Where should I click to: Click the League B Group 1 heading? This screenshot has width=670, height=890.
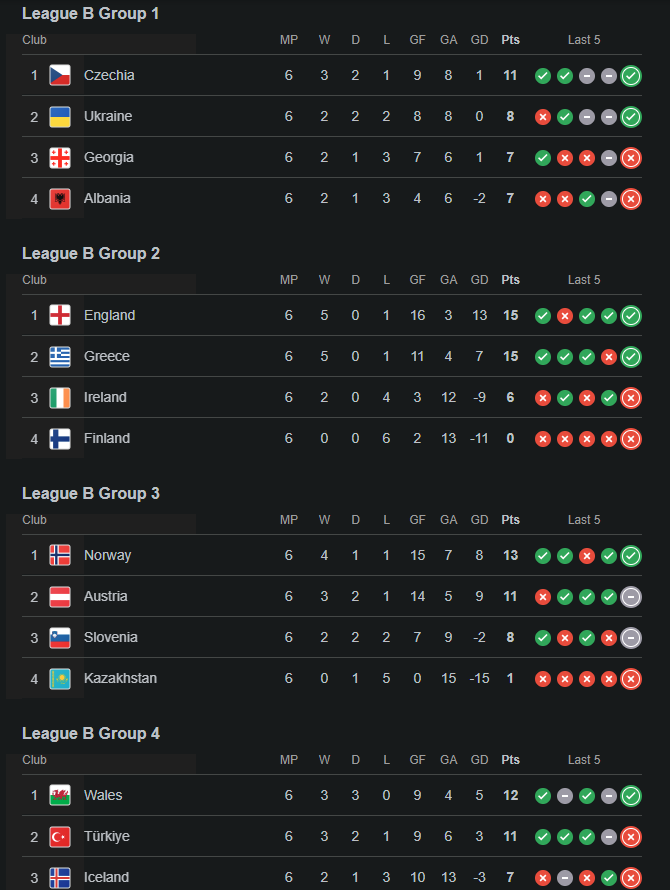coord(90,14)
